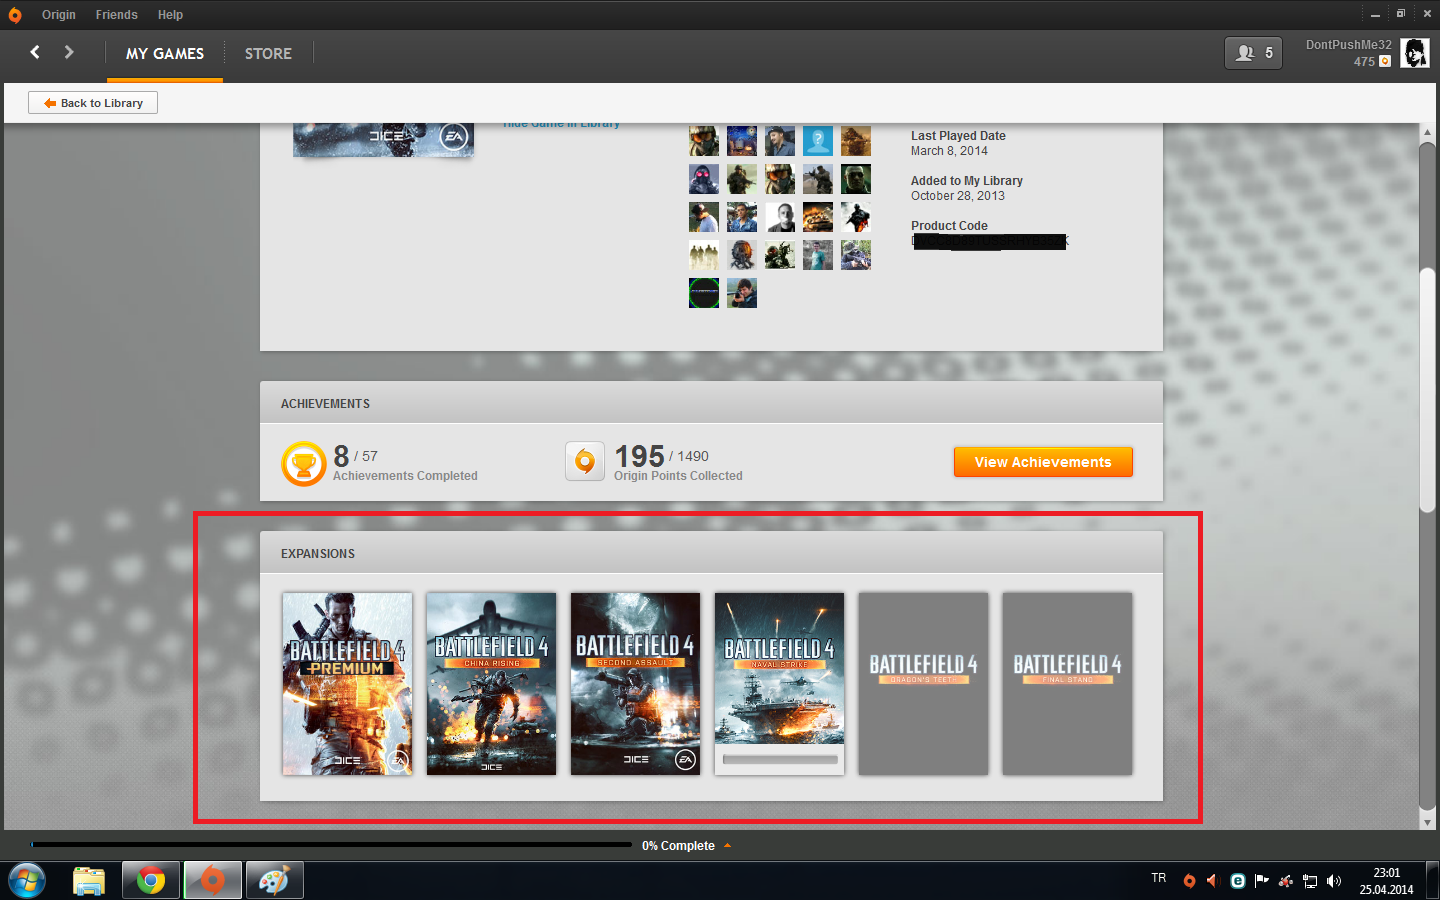Click the ESET antivirus tray icon
1440x900 pixels.
click(x=1238, y=881)
